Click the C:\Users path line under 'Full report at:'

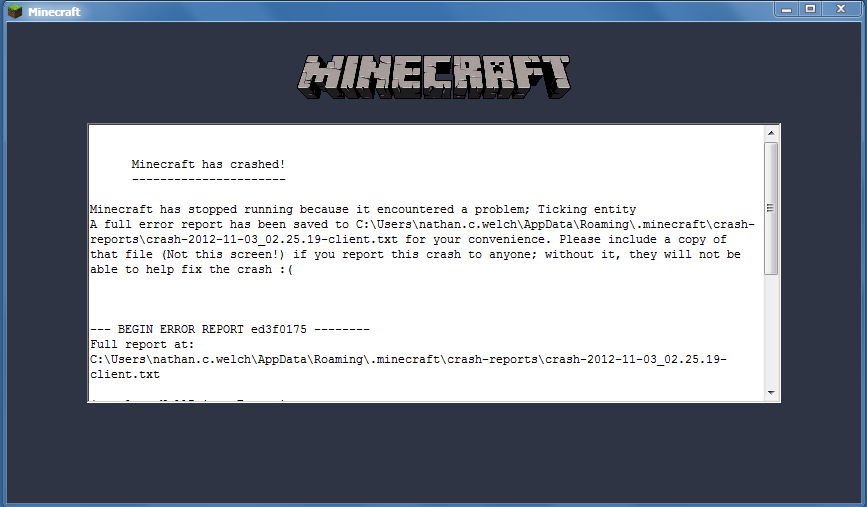coord(408,359)
